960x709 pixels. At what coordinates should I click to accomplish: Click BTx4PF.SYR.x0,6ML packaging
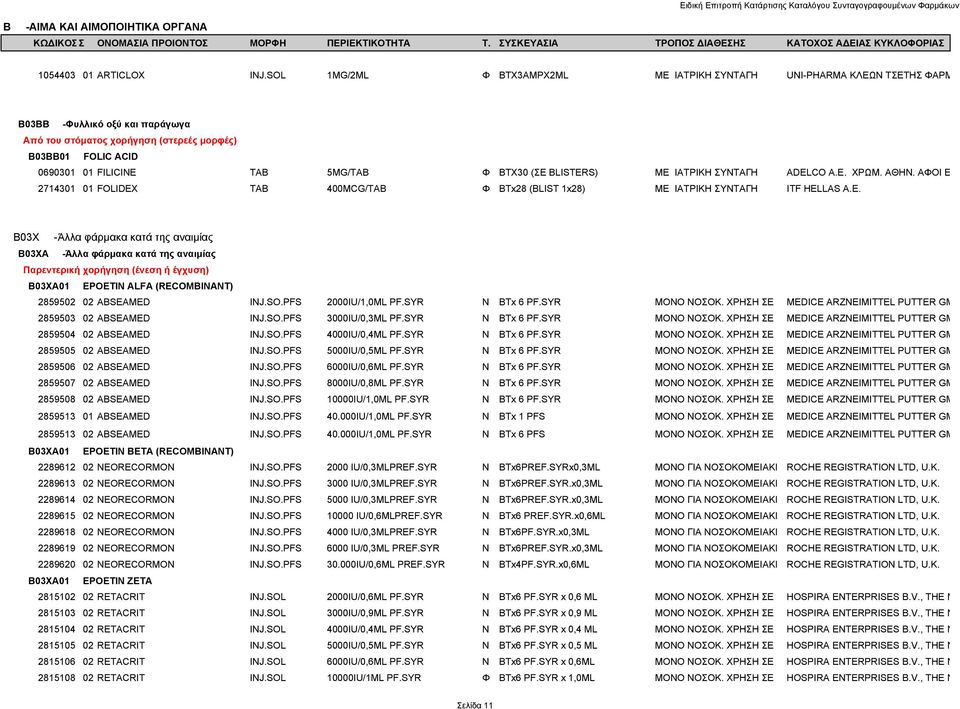click(x=544, y=565)
